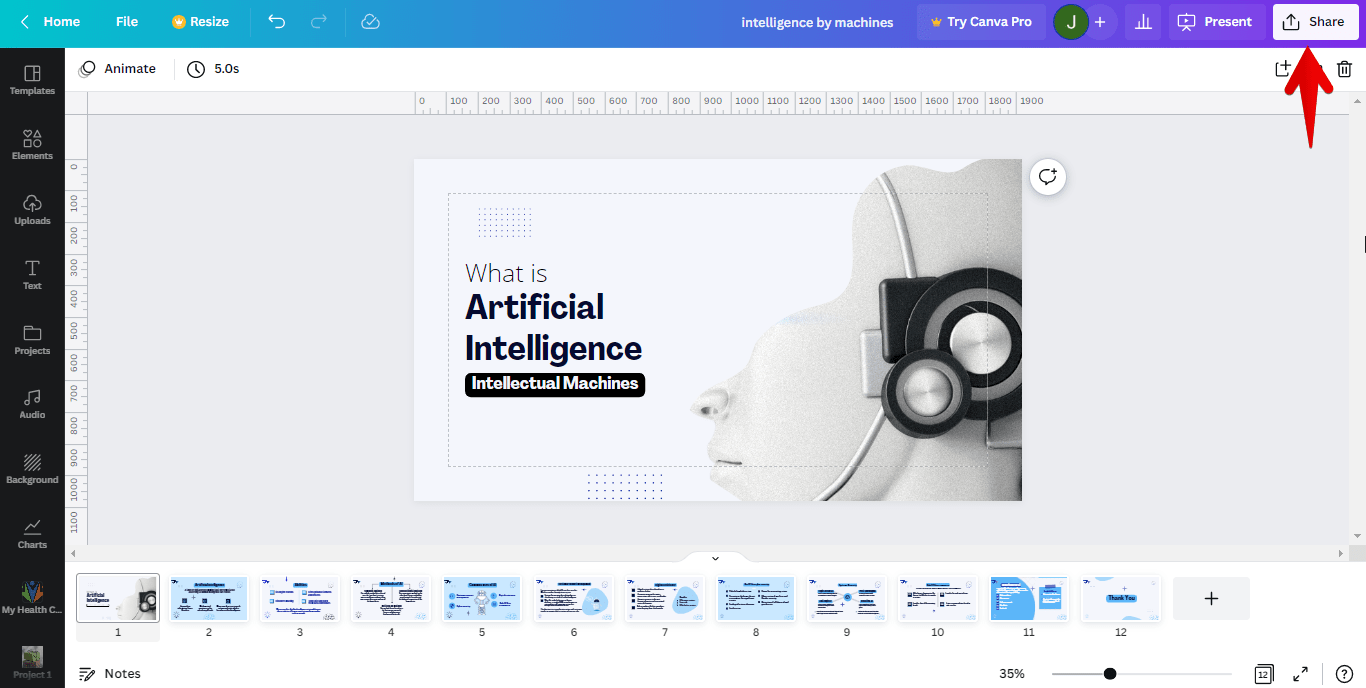Open the File menu
Viewport: 1366px width, 688px height.
tap(126, 21)
